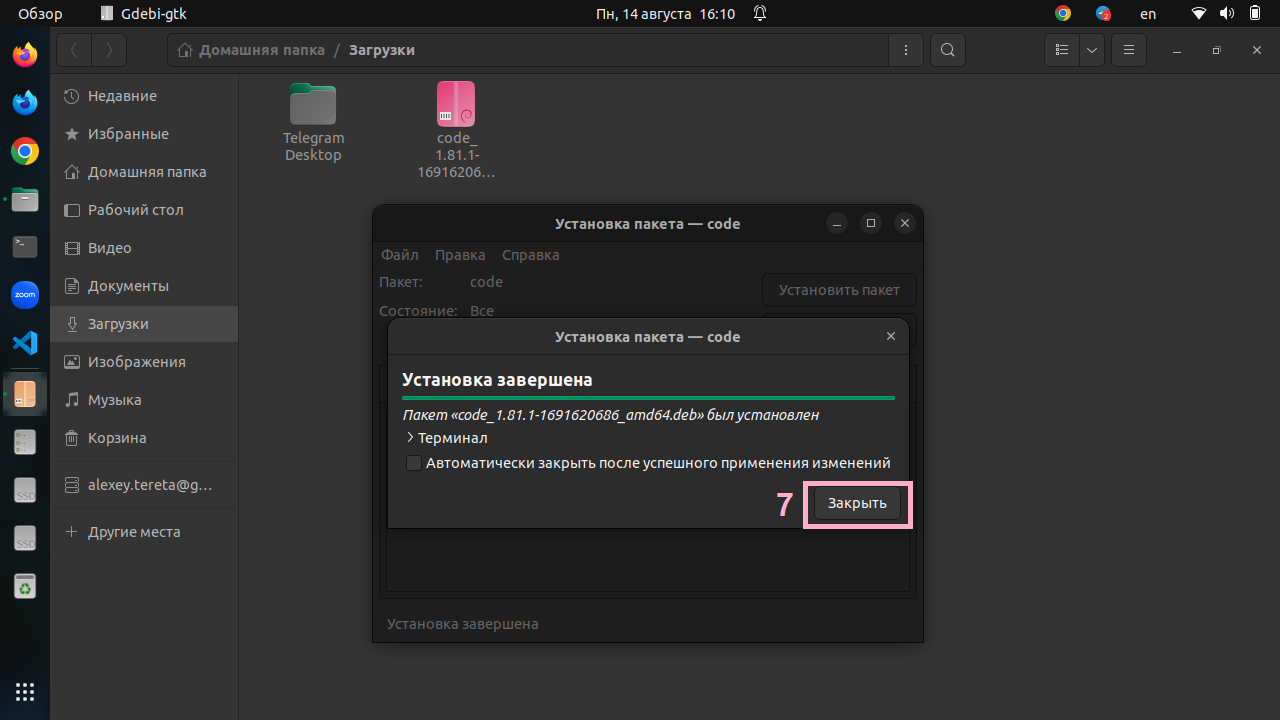The image size is (1280, 720).
Task: Expand the Терминал section
Action: tap(447, 438)
